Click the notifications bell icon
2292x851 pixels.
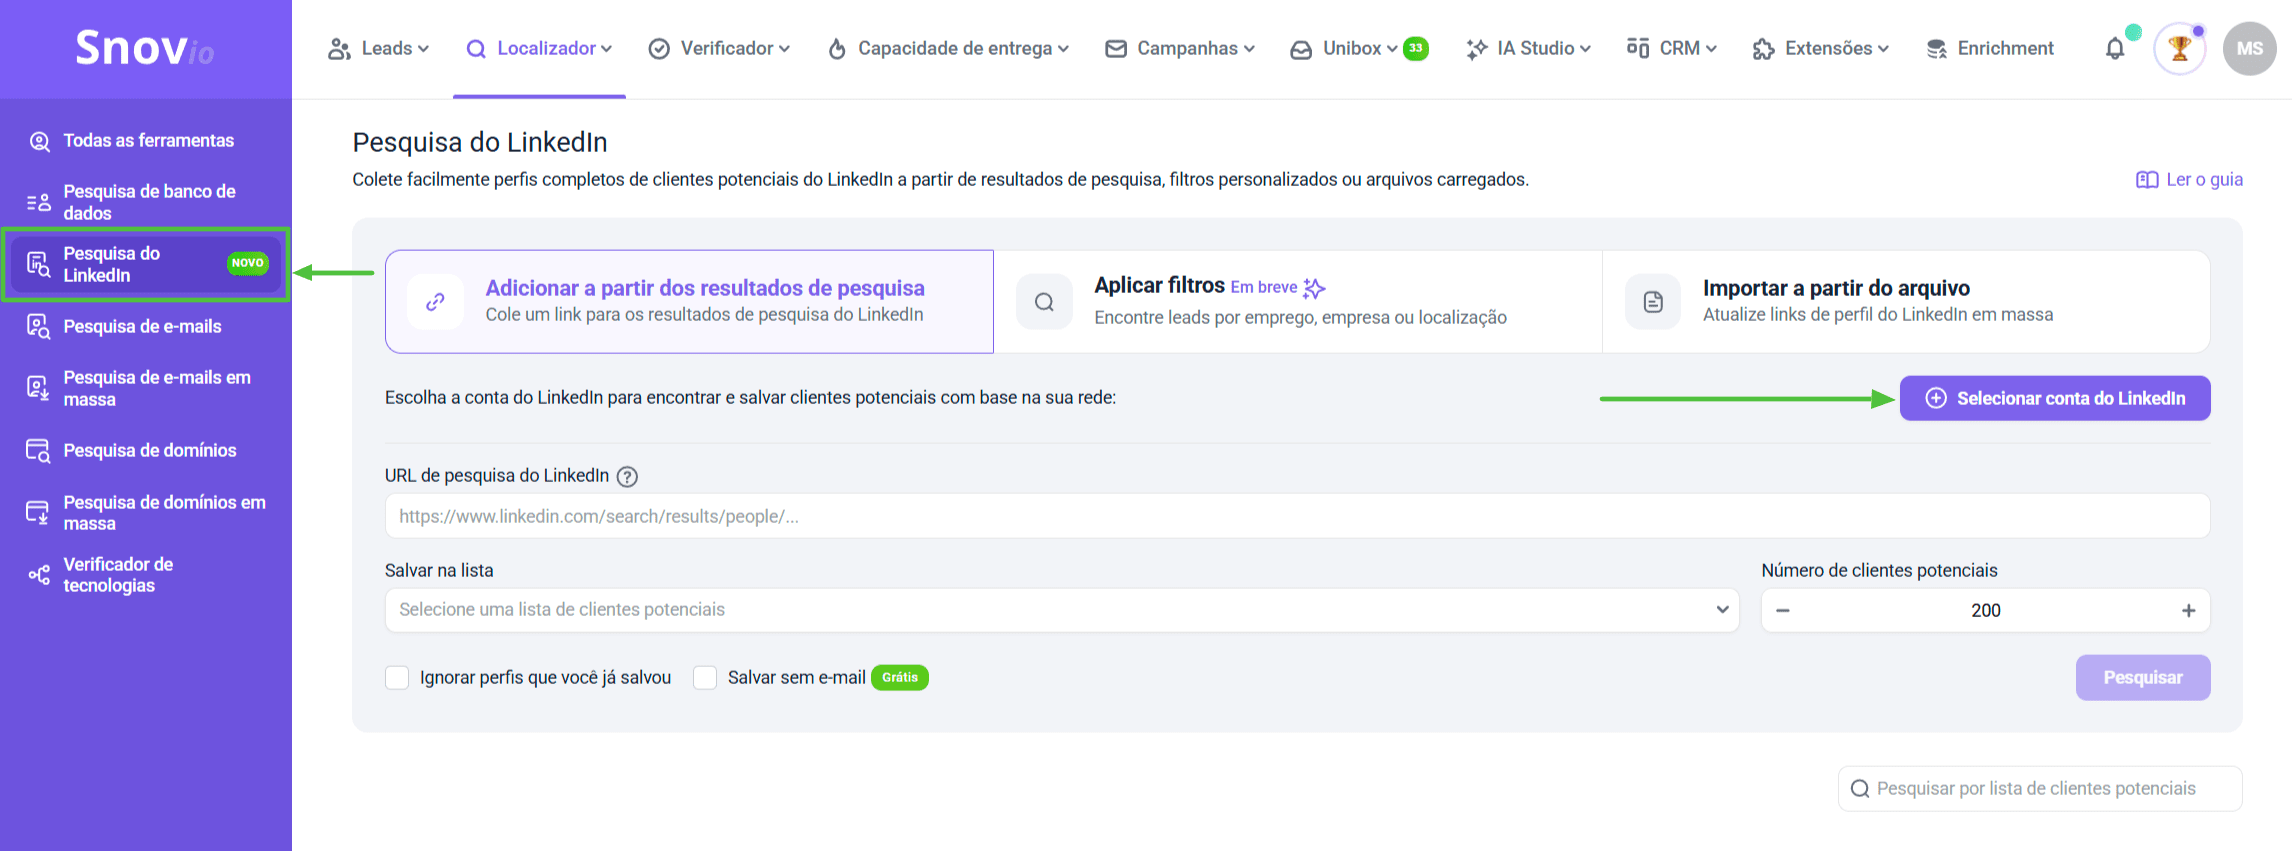coord(2114,49)
